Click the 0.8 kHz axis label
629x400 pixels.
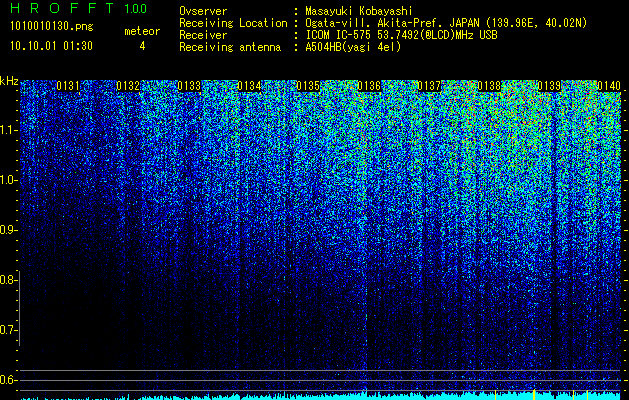8,280
